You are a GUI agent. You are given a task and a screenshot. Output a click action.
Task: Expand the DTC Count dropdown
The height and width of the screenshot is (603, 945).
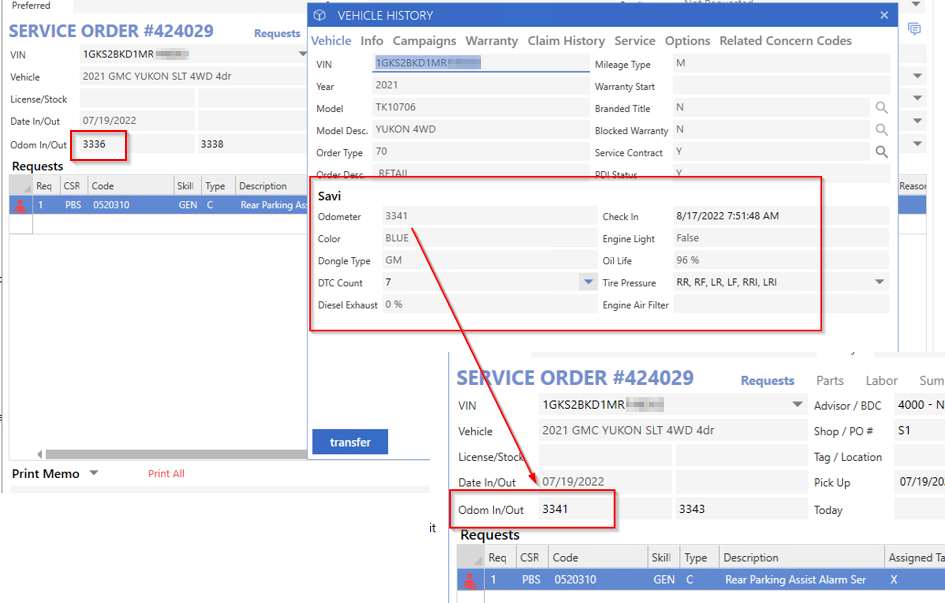pyautogui.click(x=588, y=281)
